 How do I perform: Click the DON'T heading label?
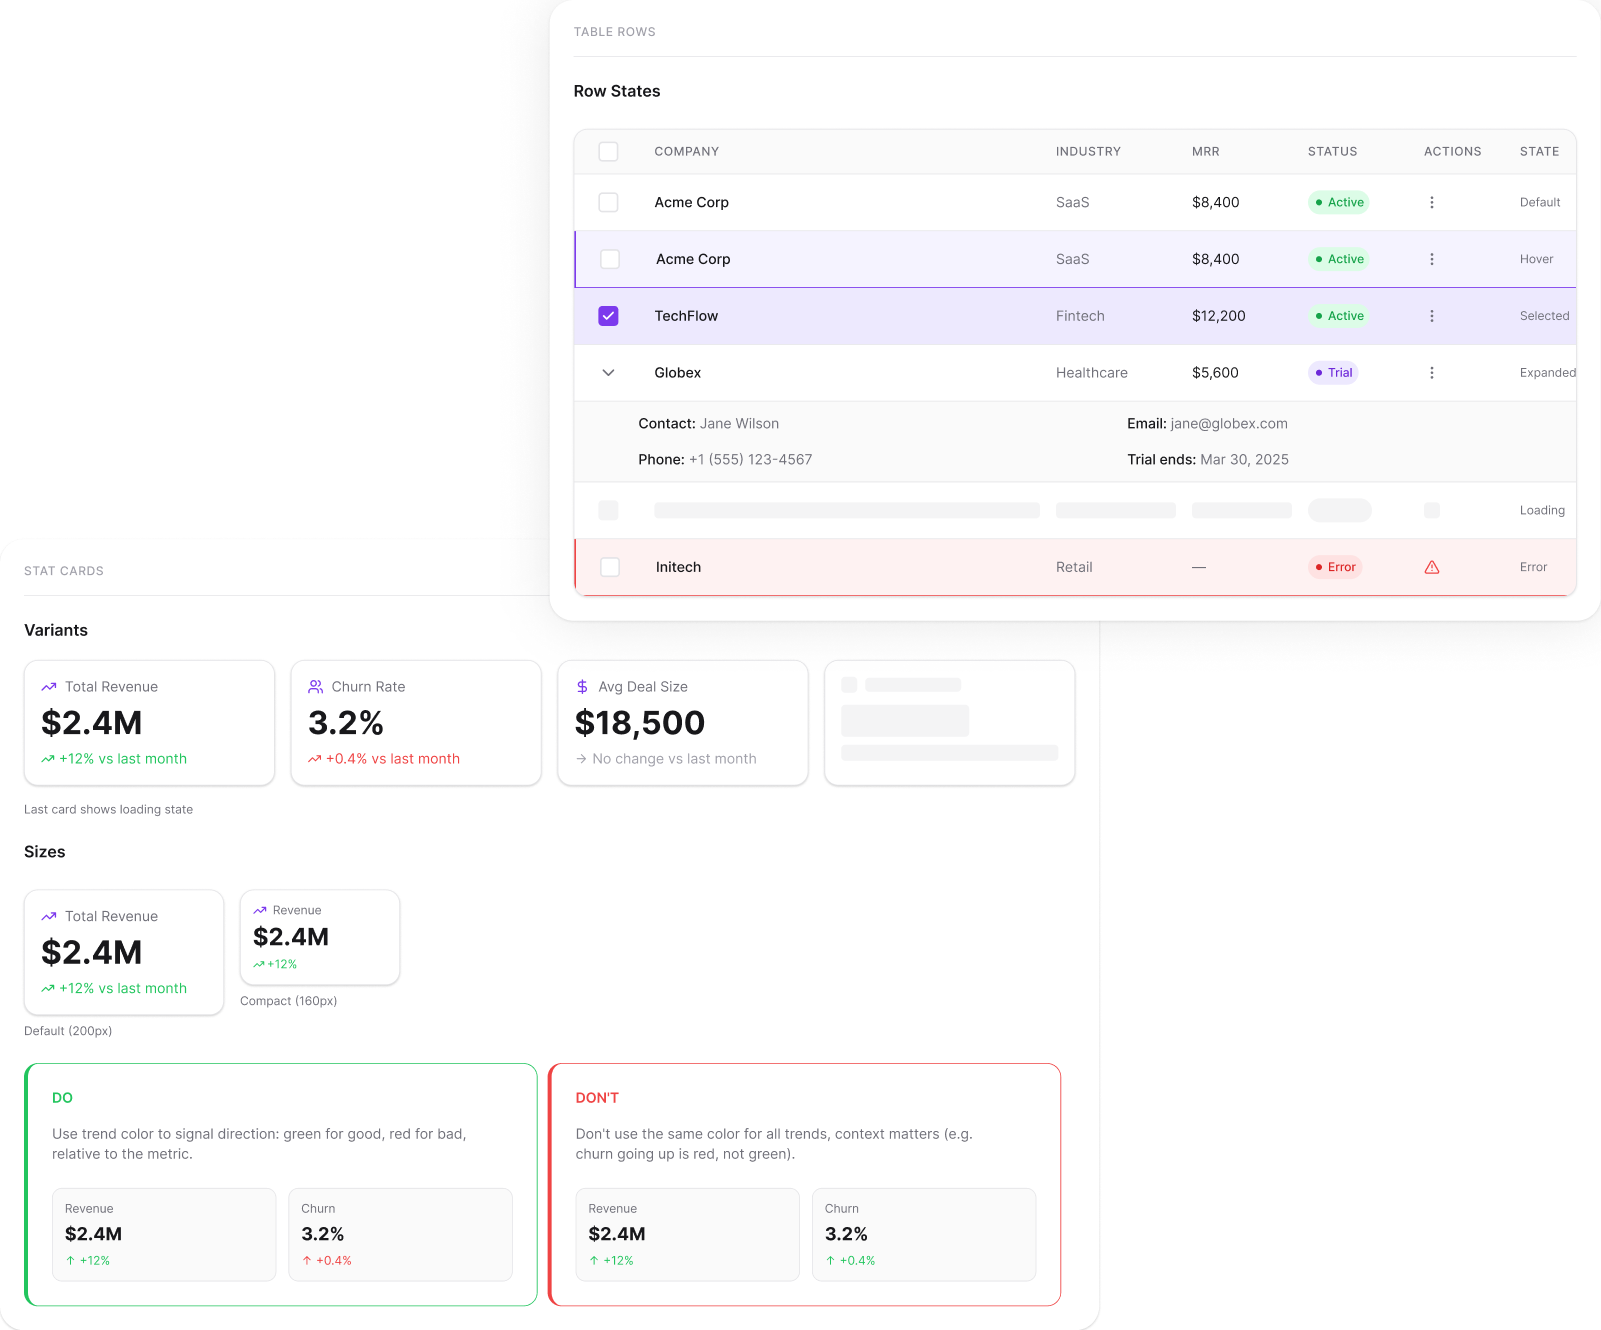click(597, 1098)
